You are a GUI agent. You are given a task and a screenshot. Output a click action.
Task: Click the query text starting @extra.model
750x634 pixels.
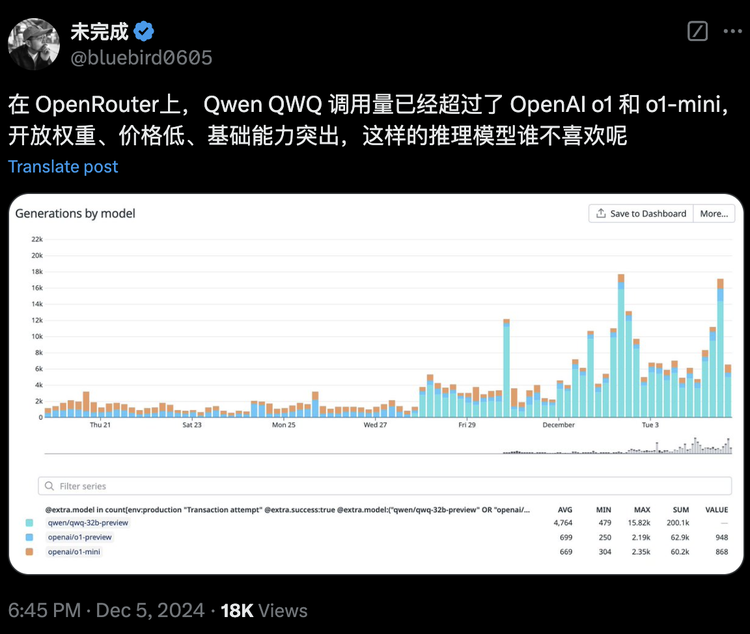coord(287,510)
